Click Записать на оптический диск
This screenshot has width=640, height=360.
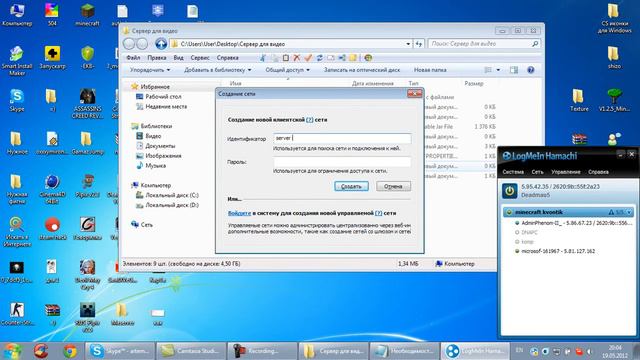point(362,70)
